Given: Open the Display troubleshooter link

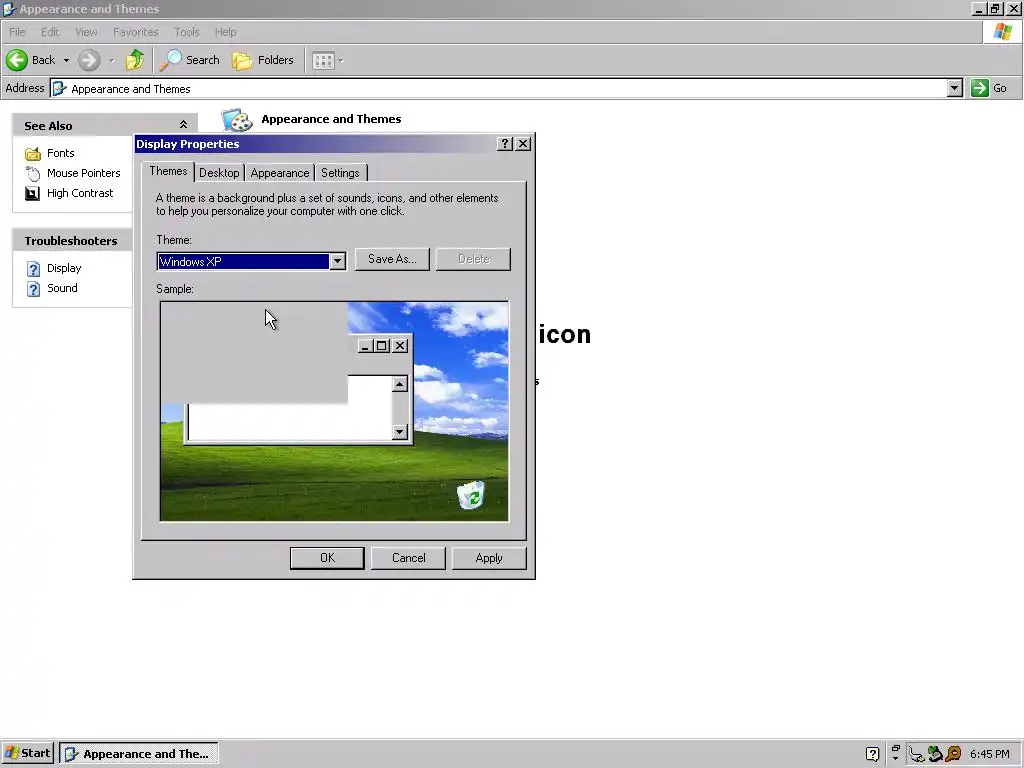Looking at the screenshot, I should [x=64, y=268].
